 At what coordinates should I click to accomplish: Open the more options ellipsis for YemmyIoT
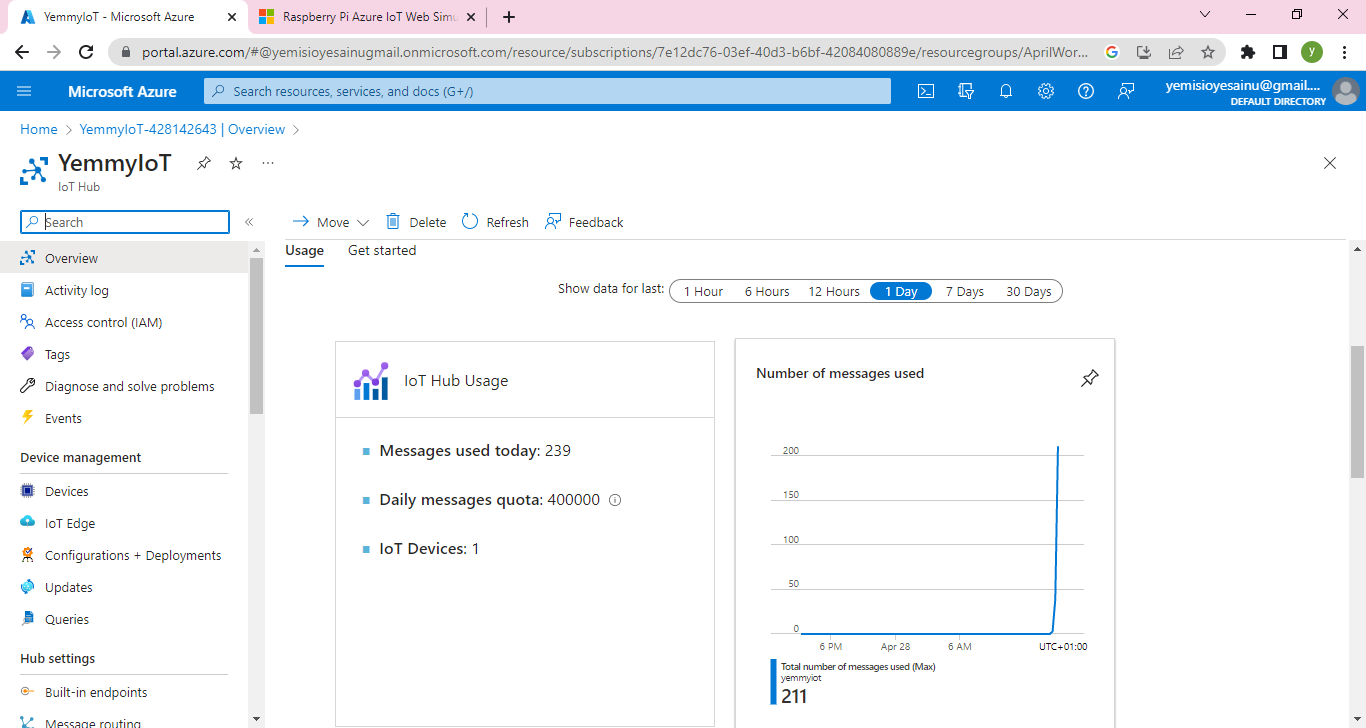coord(268,163)
